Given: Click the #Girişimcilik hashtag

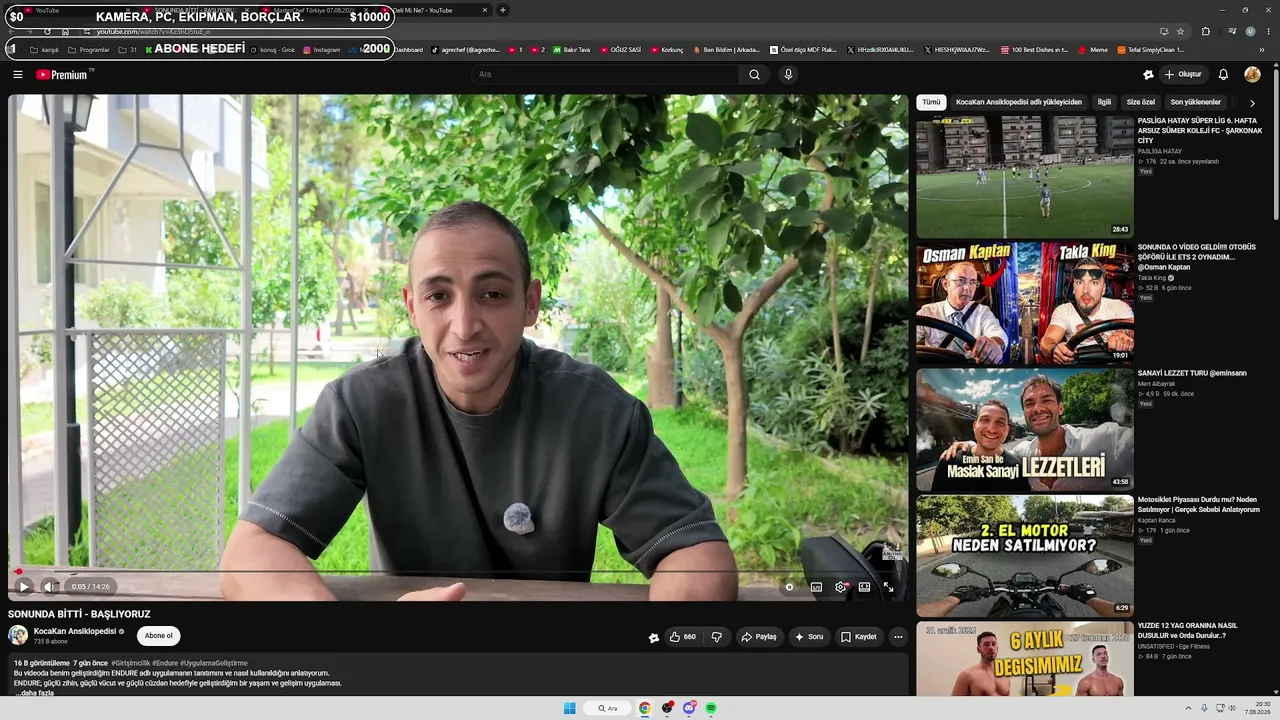Looking at the screenshot, I should 130,663.
